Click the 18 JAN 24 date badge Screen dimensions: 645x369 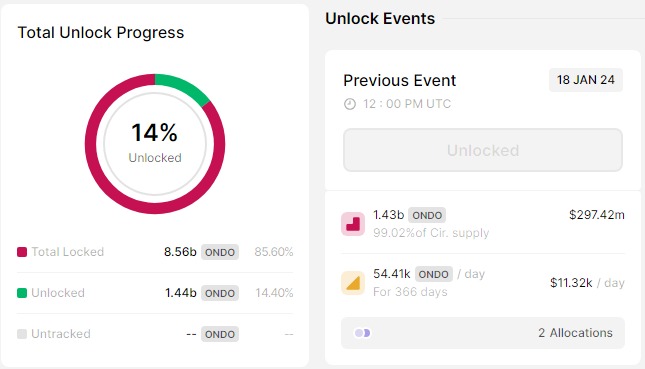point(586,80)
